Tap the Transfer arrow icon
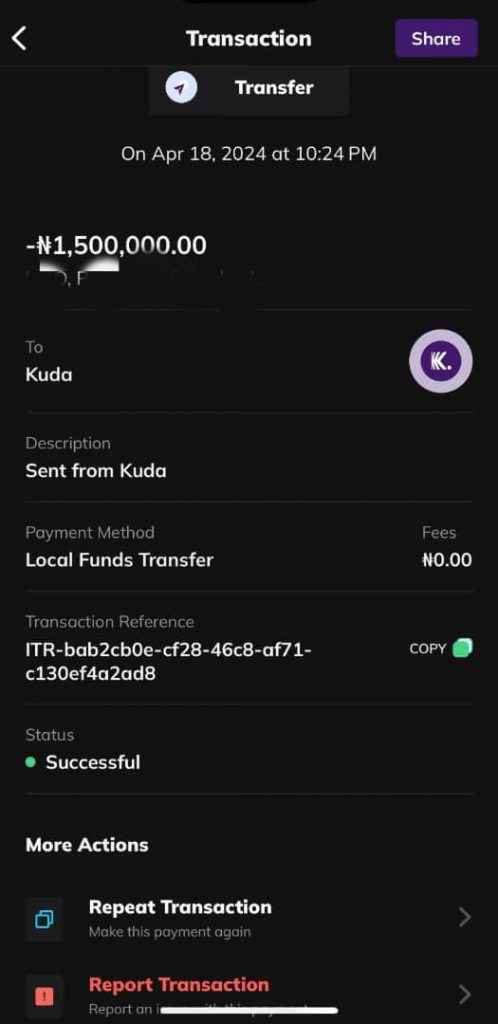This screenshot has height=1024, width=498. pyautogui.click(x=181, y=88)
